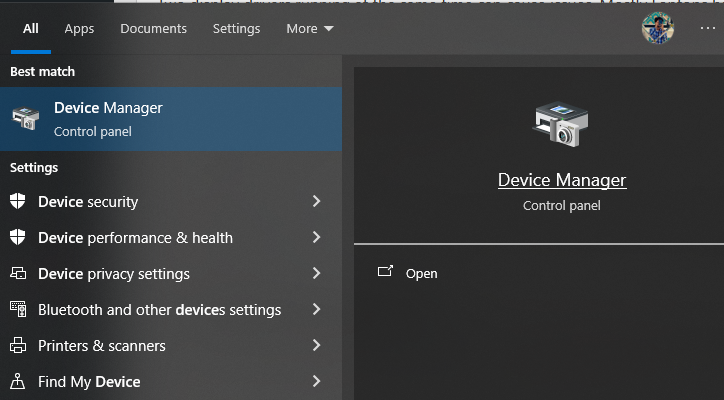Switch to the All tab
The image size is (724, 400).
pos(30,29)
